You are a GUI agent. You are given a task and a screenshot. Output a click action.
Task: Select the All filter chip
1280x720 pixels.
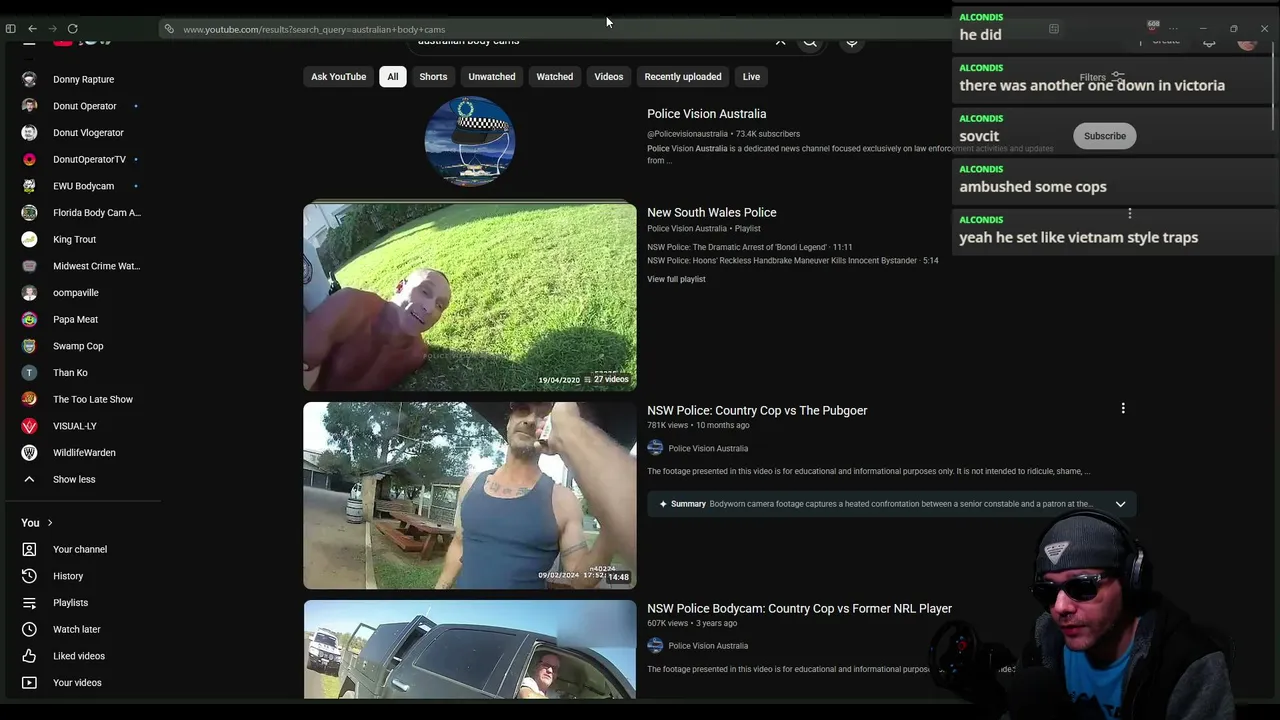[393, 77]
